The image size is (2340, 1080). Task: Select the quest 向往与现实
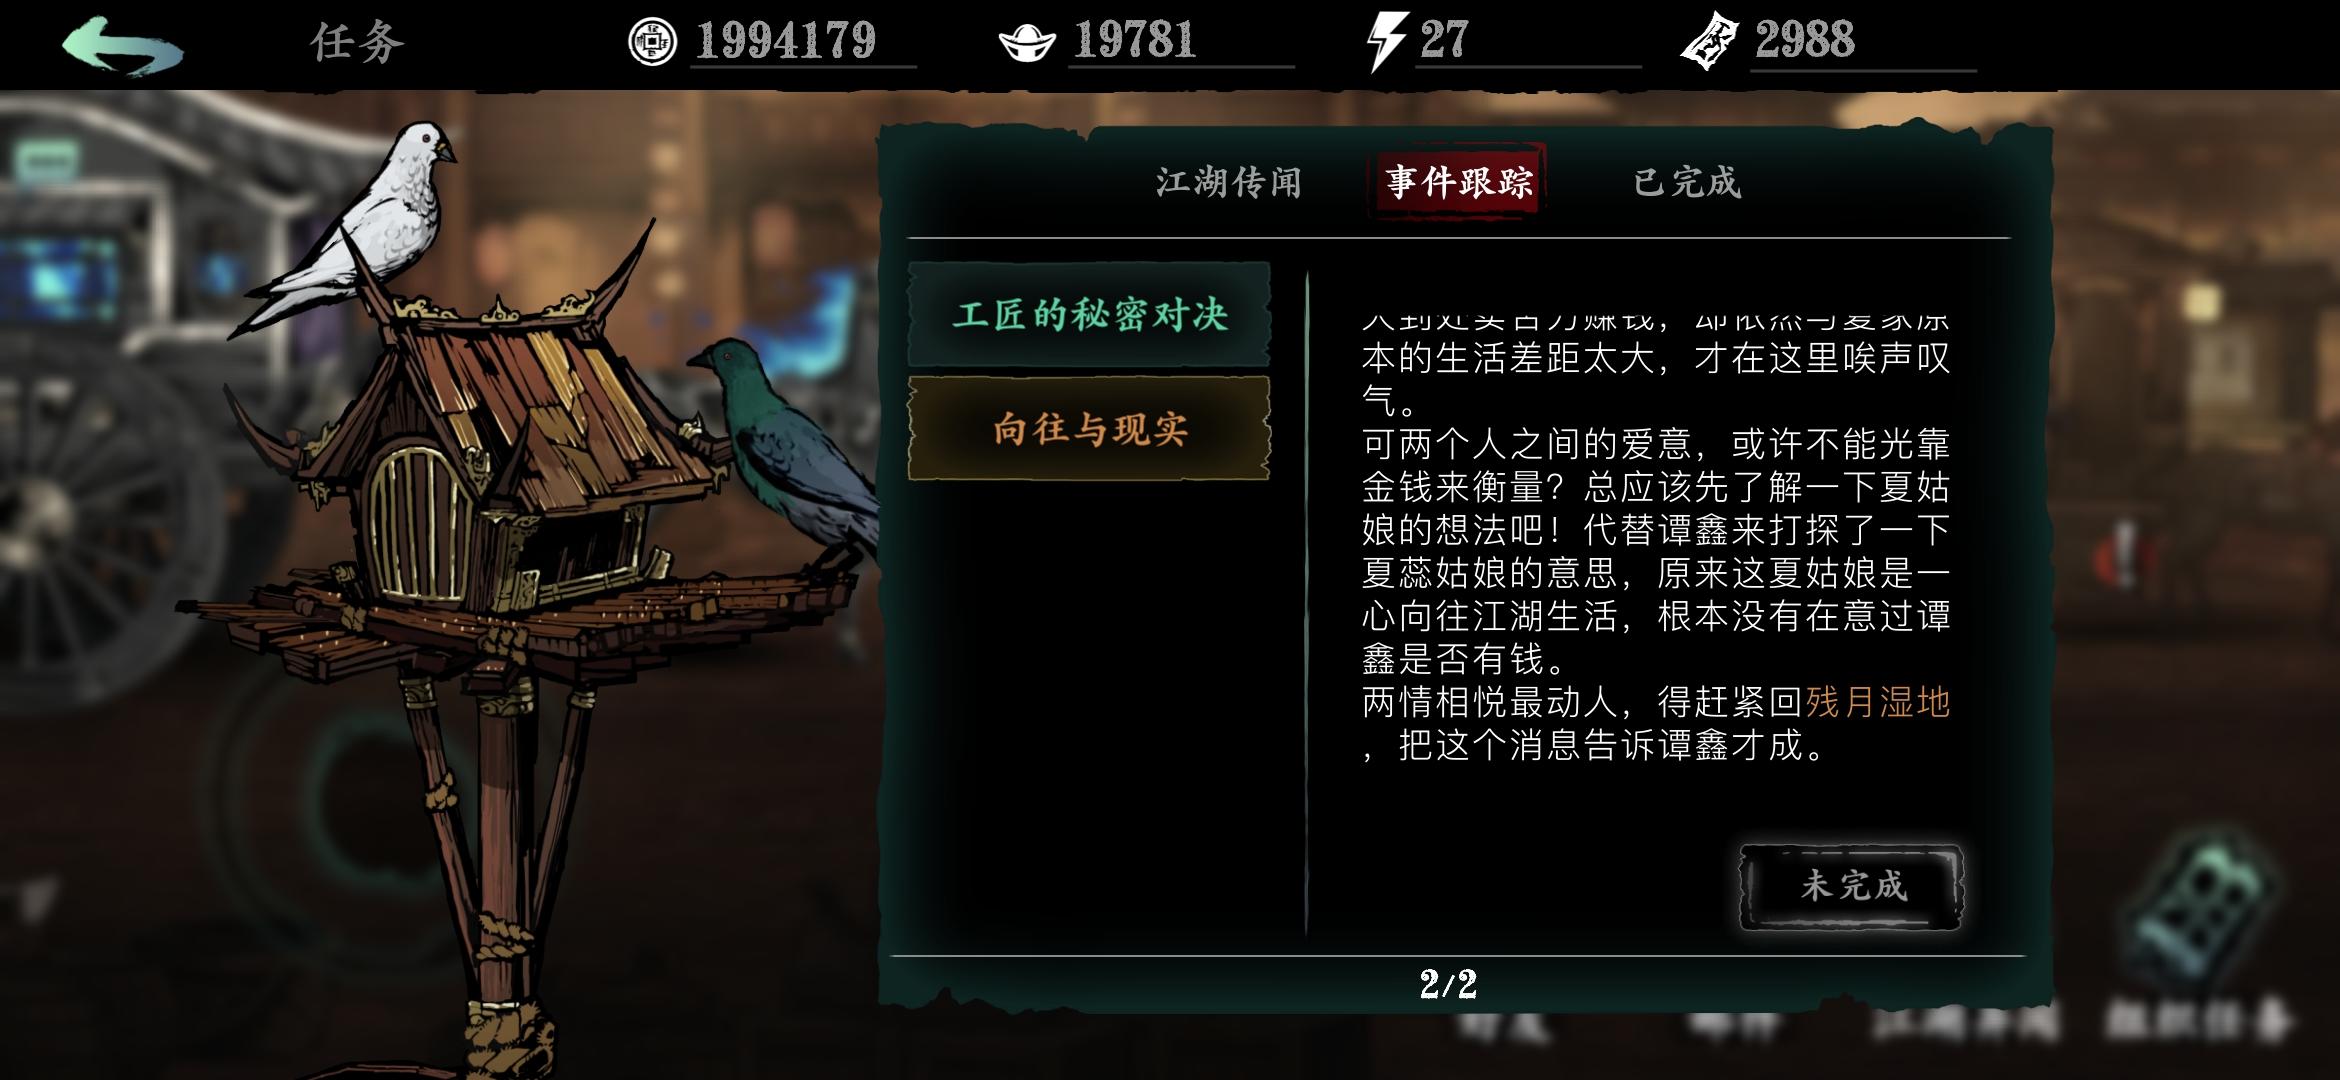click(1089, 429)
